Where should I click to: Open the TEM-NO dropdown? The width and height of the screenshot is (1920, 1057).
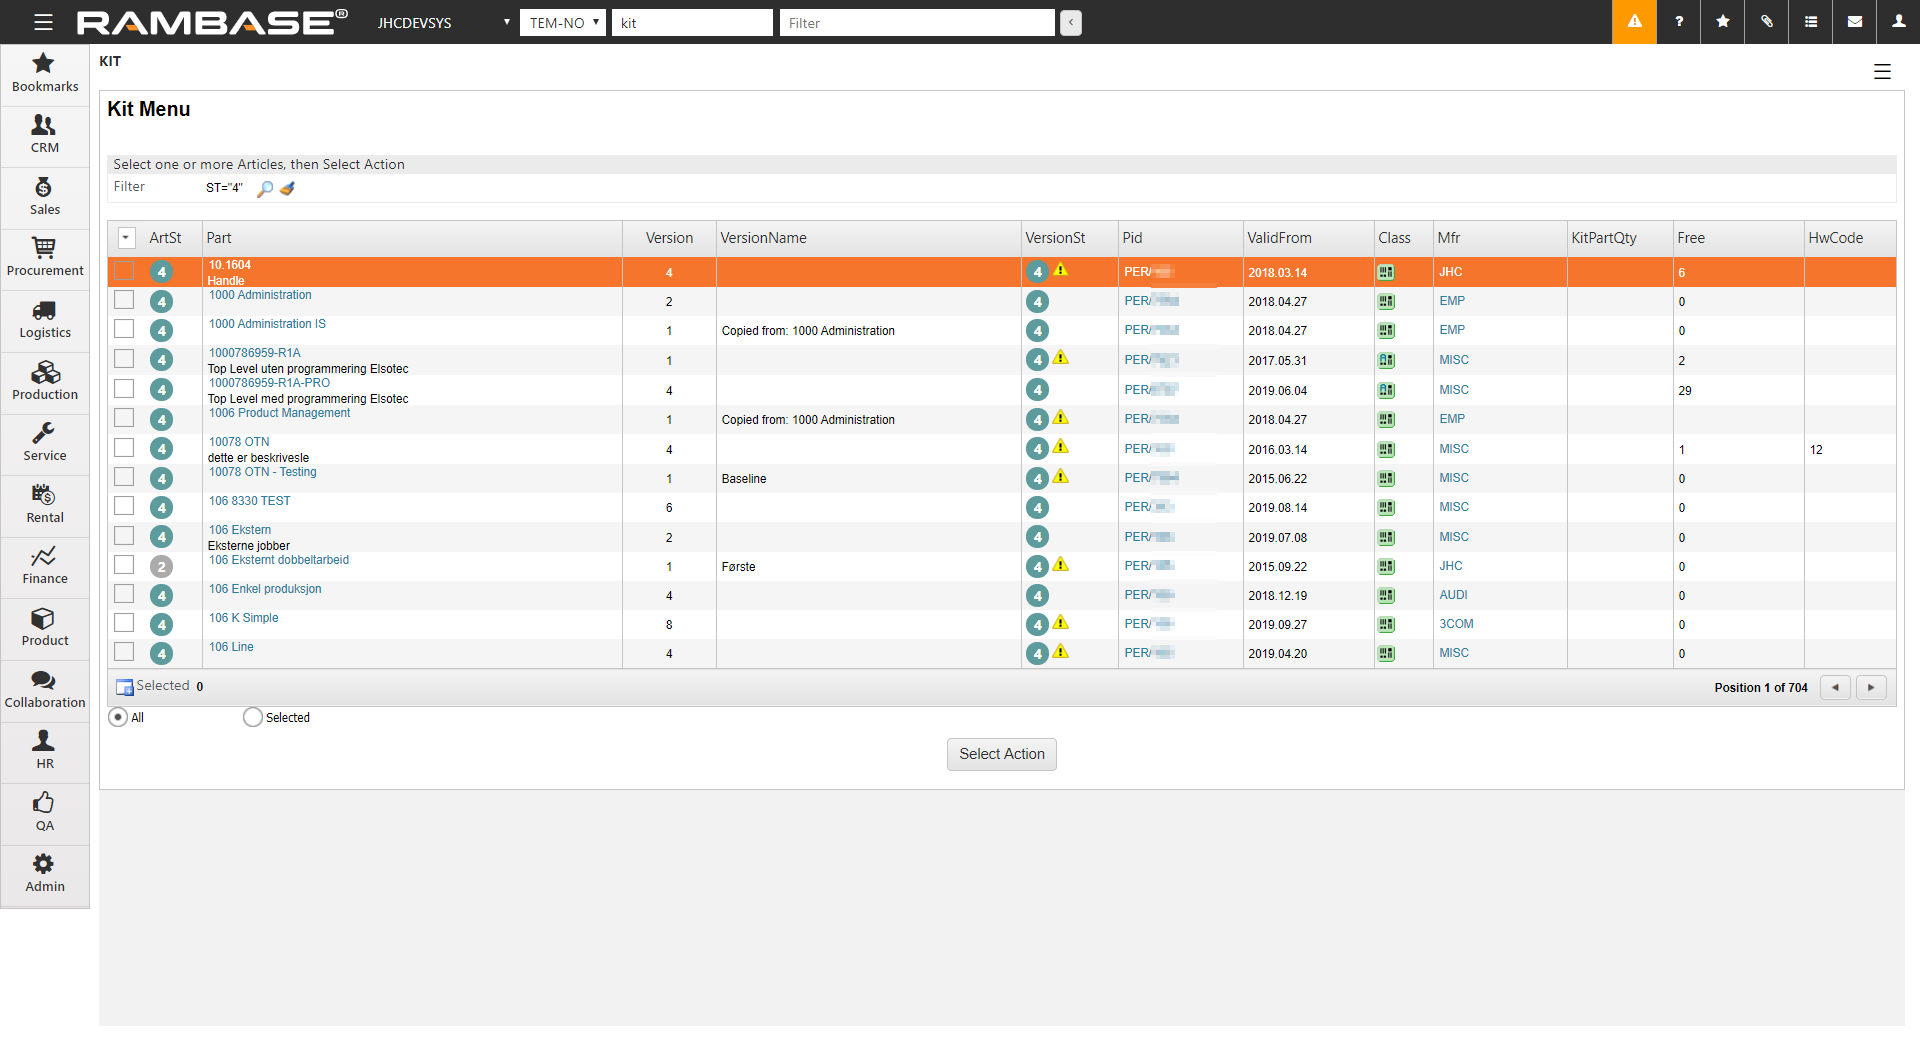(563, 22)
